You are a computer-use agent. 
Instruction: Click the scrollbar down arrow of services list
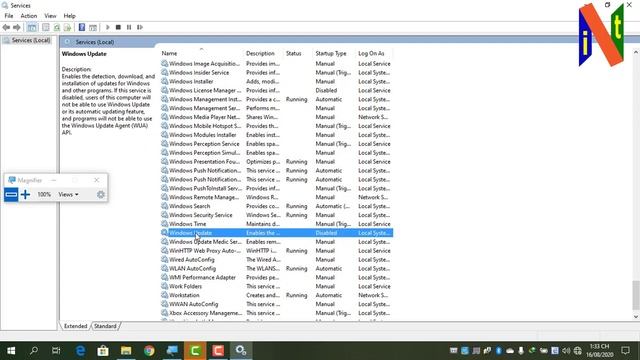click(636, 317)
